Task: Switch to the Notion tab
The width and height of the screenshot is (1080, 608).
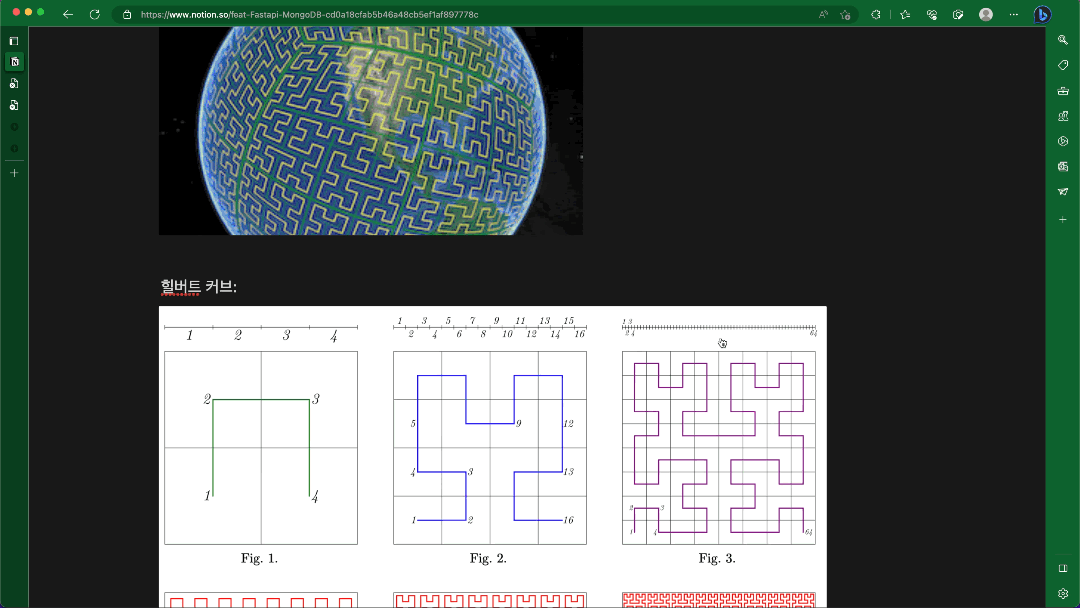Action: click(x=14, y=62)
